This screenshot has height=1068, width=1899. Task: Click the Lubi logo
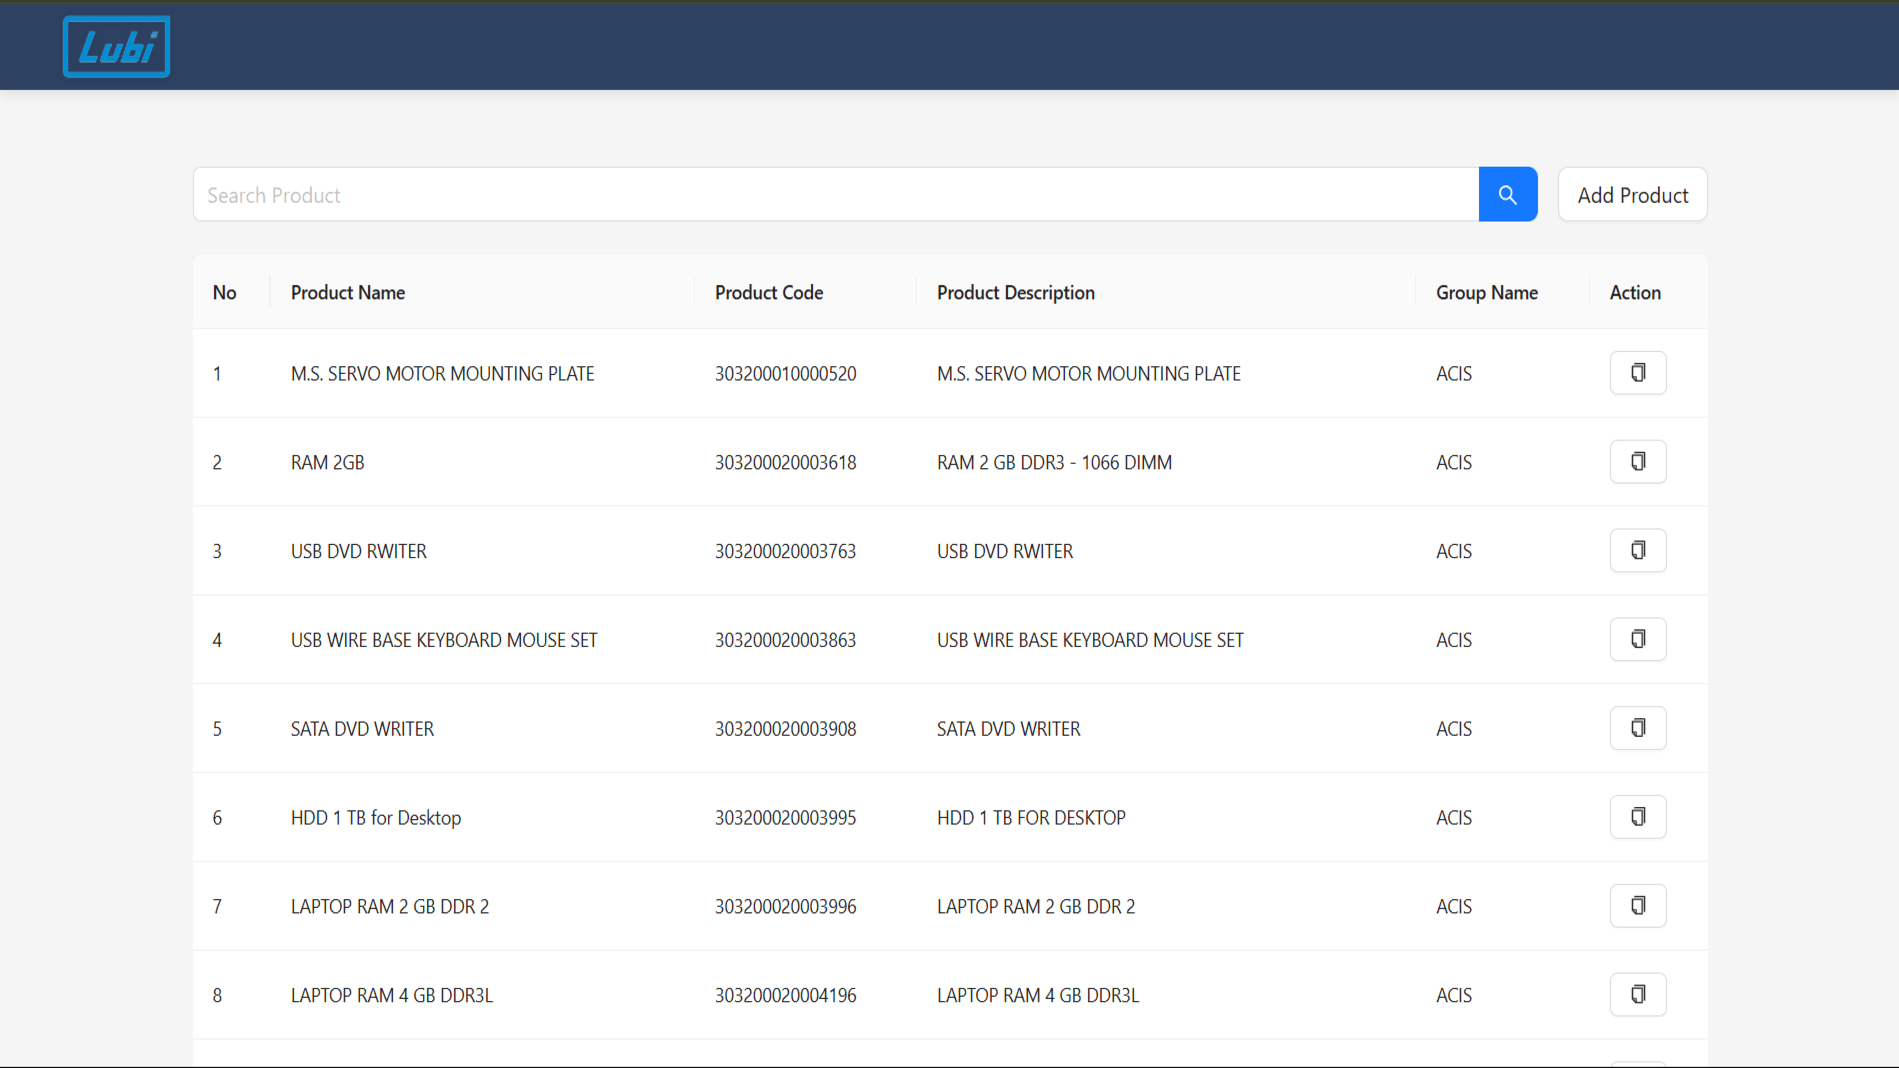[x=116, y=47]
